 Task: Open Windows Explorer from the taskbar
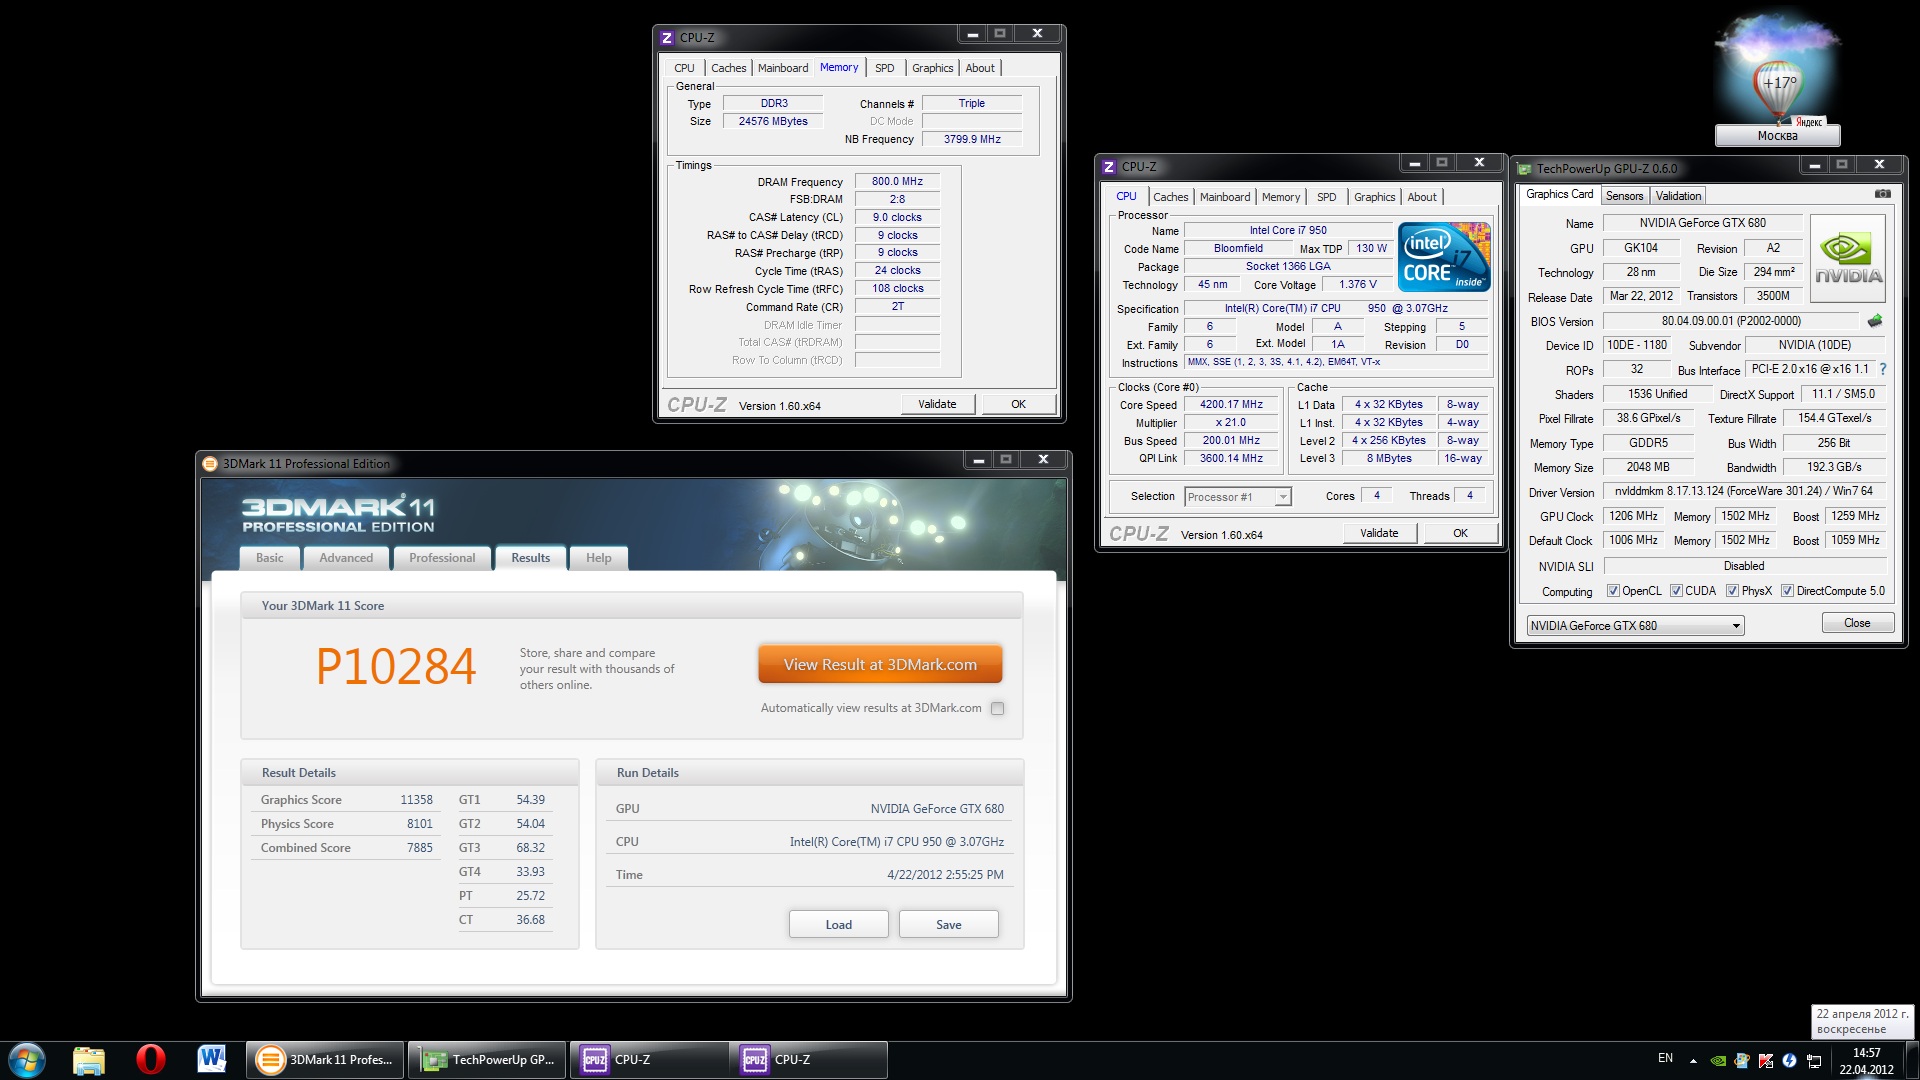89,1060
